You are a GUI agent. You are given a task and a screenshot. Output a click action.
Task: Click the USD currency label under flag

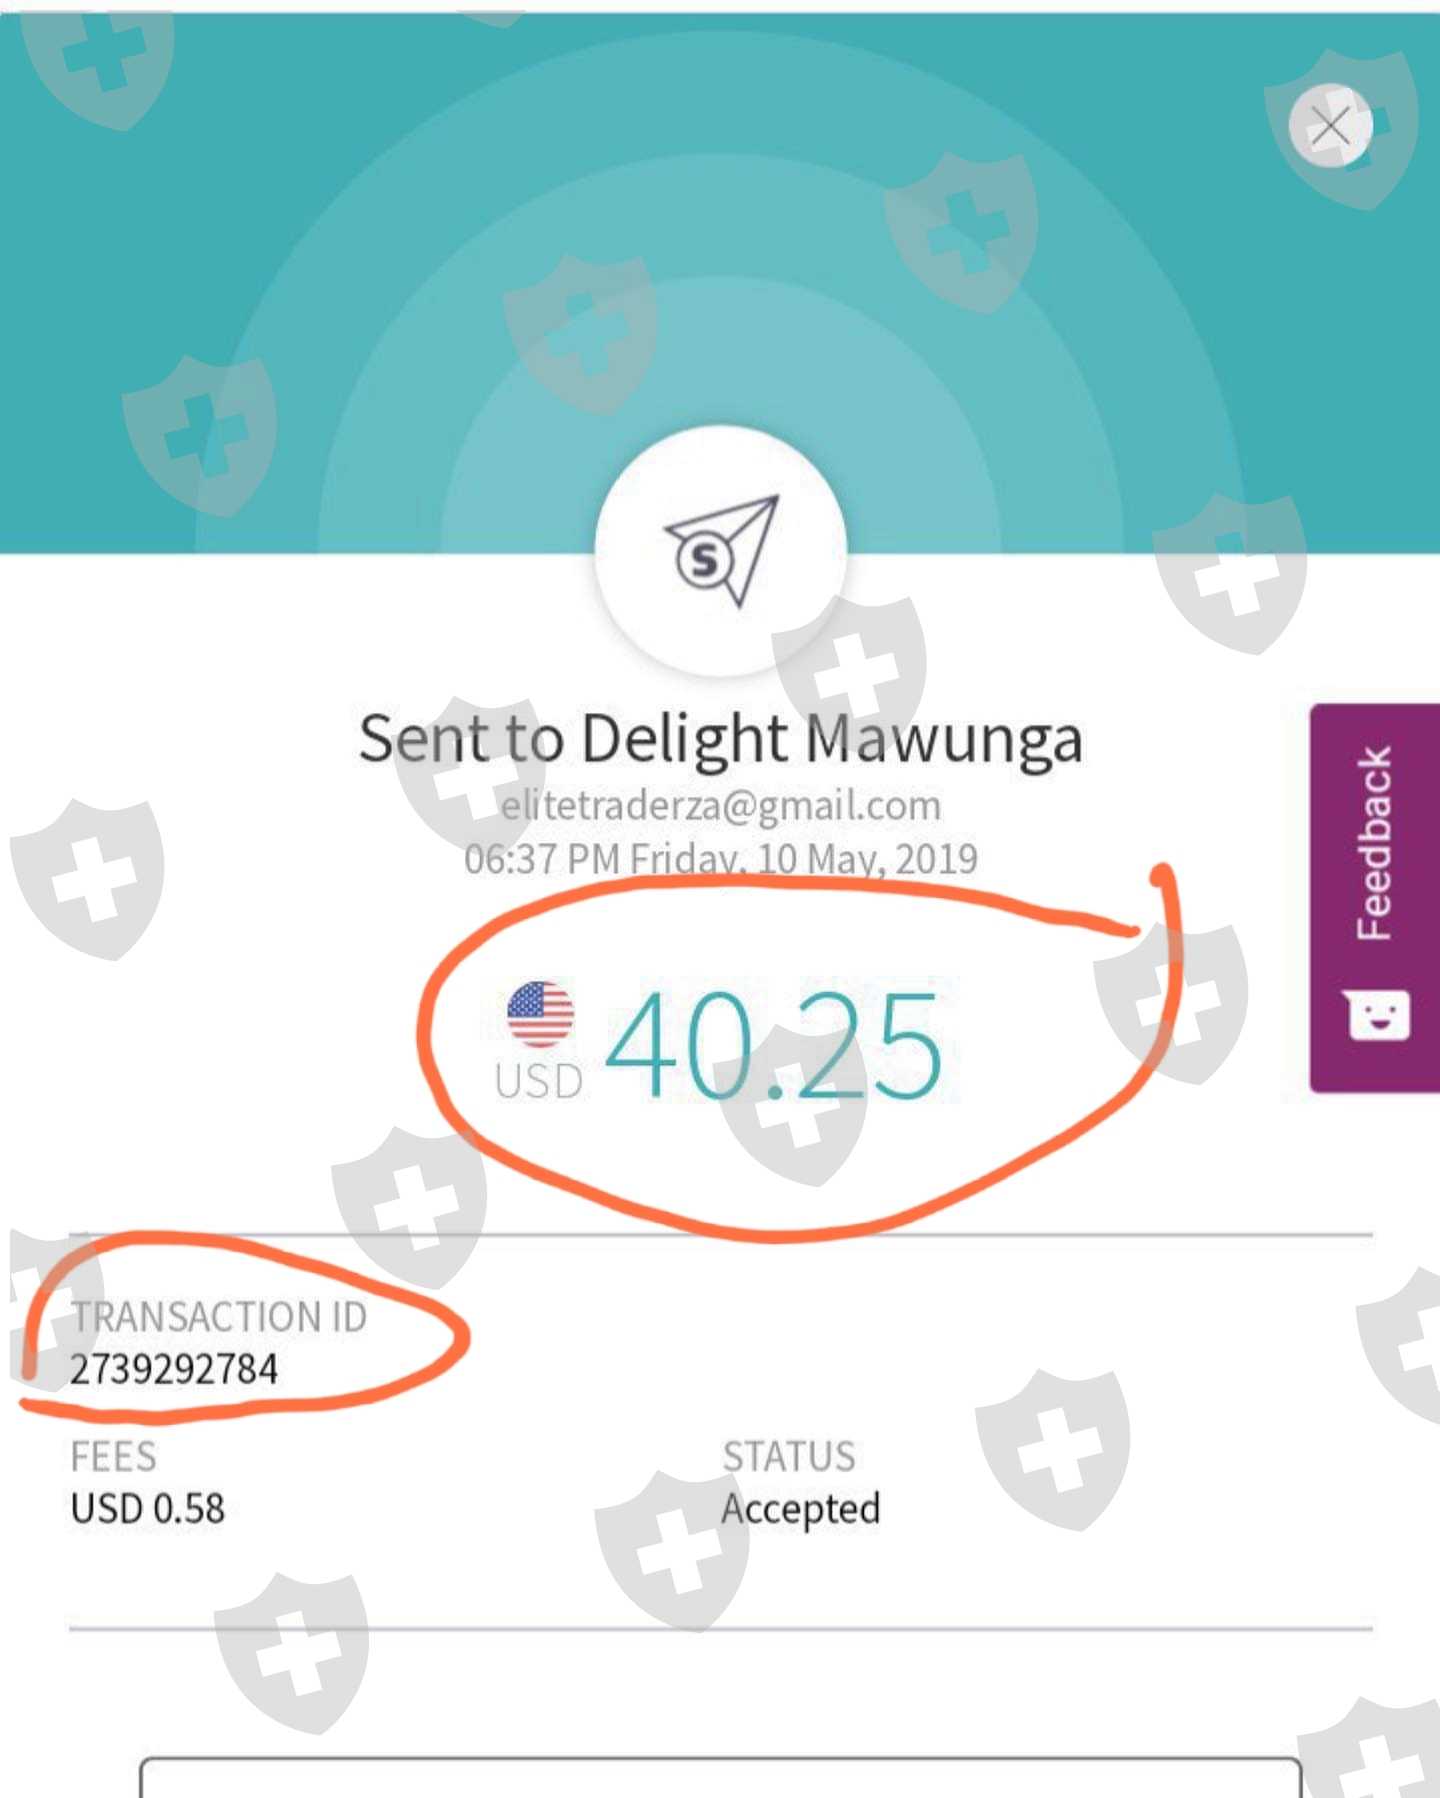(x=539, y=1082)
